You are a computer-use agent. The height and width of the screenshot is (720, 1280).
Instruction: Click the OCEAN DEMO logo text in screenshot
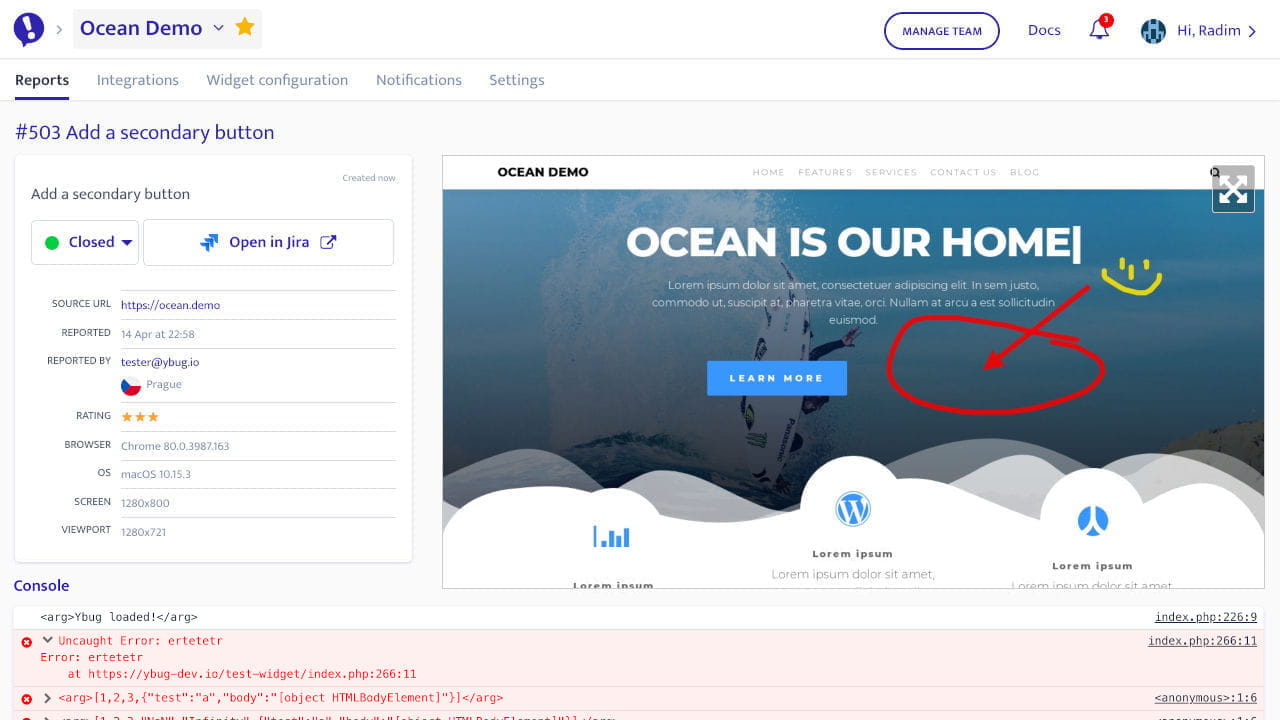(543, 172)
